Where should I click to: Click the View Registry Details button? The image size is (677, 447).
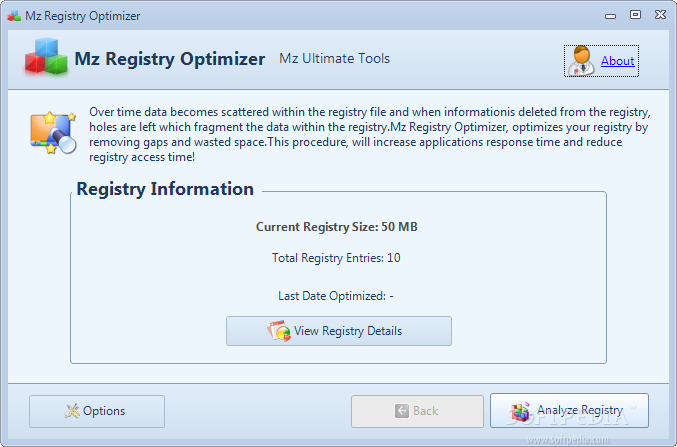(x=338, y=331)
